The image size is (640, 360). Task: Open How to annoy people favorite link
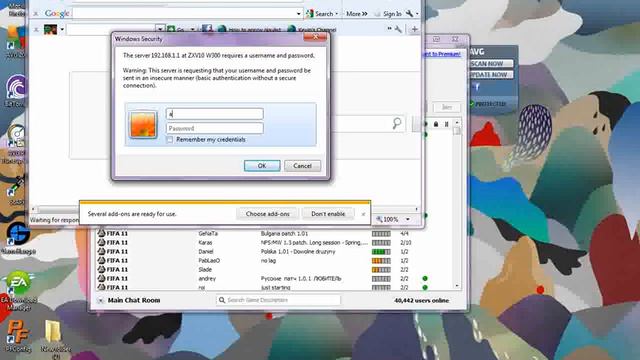tap(249, 29)
